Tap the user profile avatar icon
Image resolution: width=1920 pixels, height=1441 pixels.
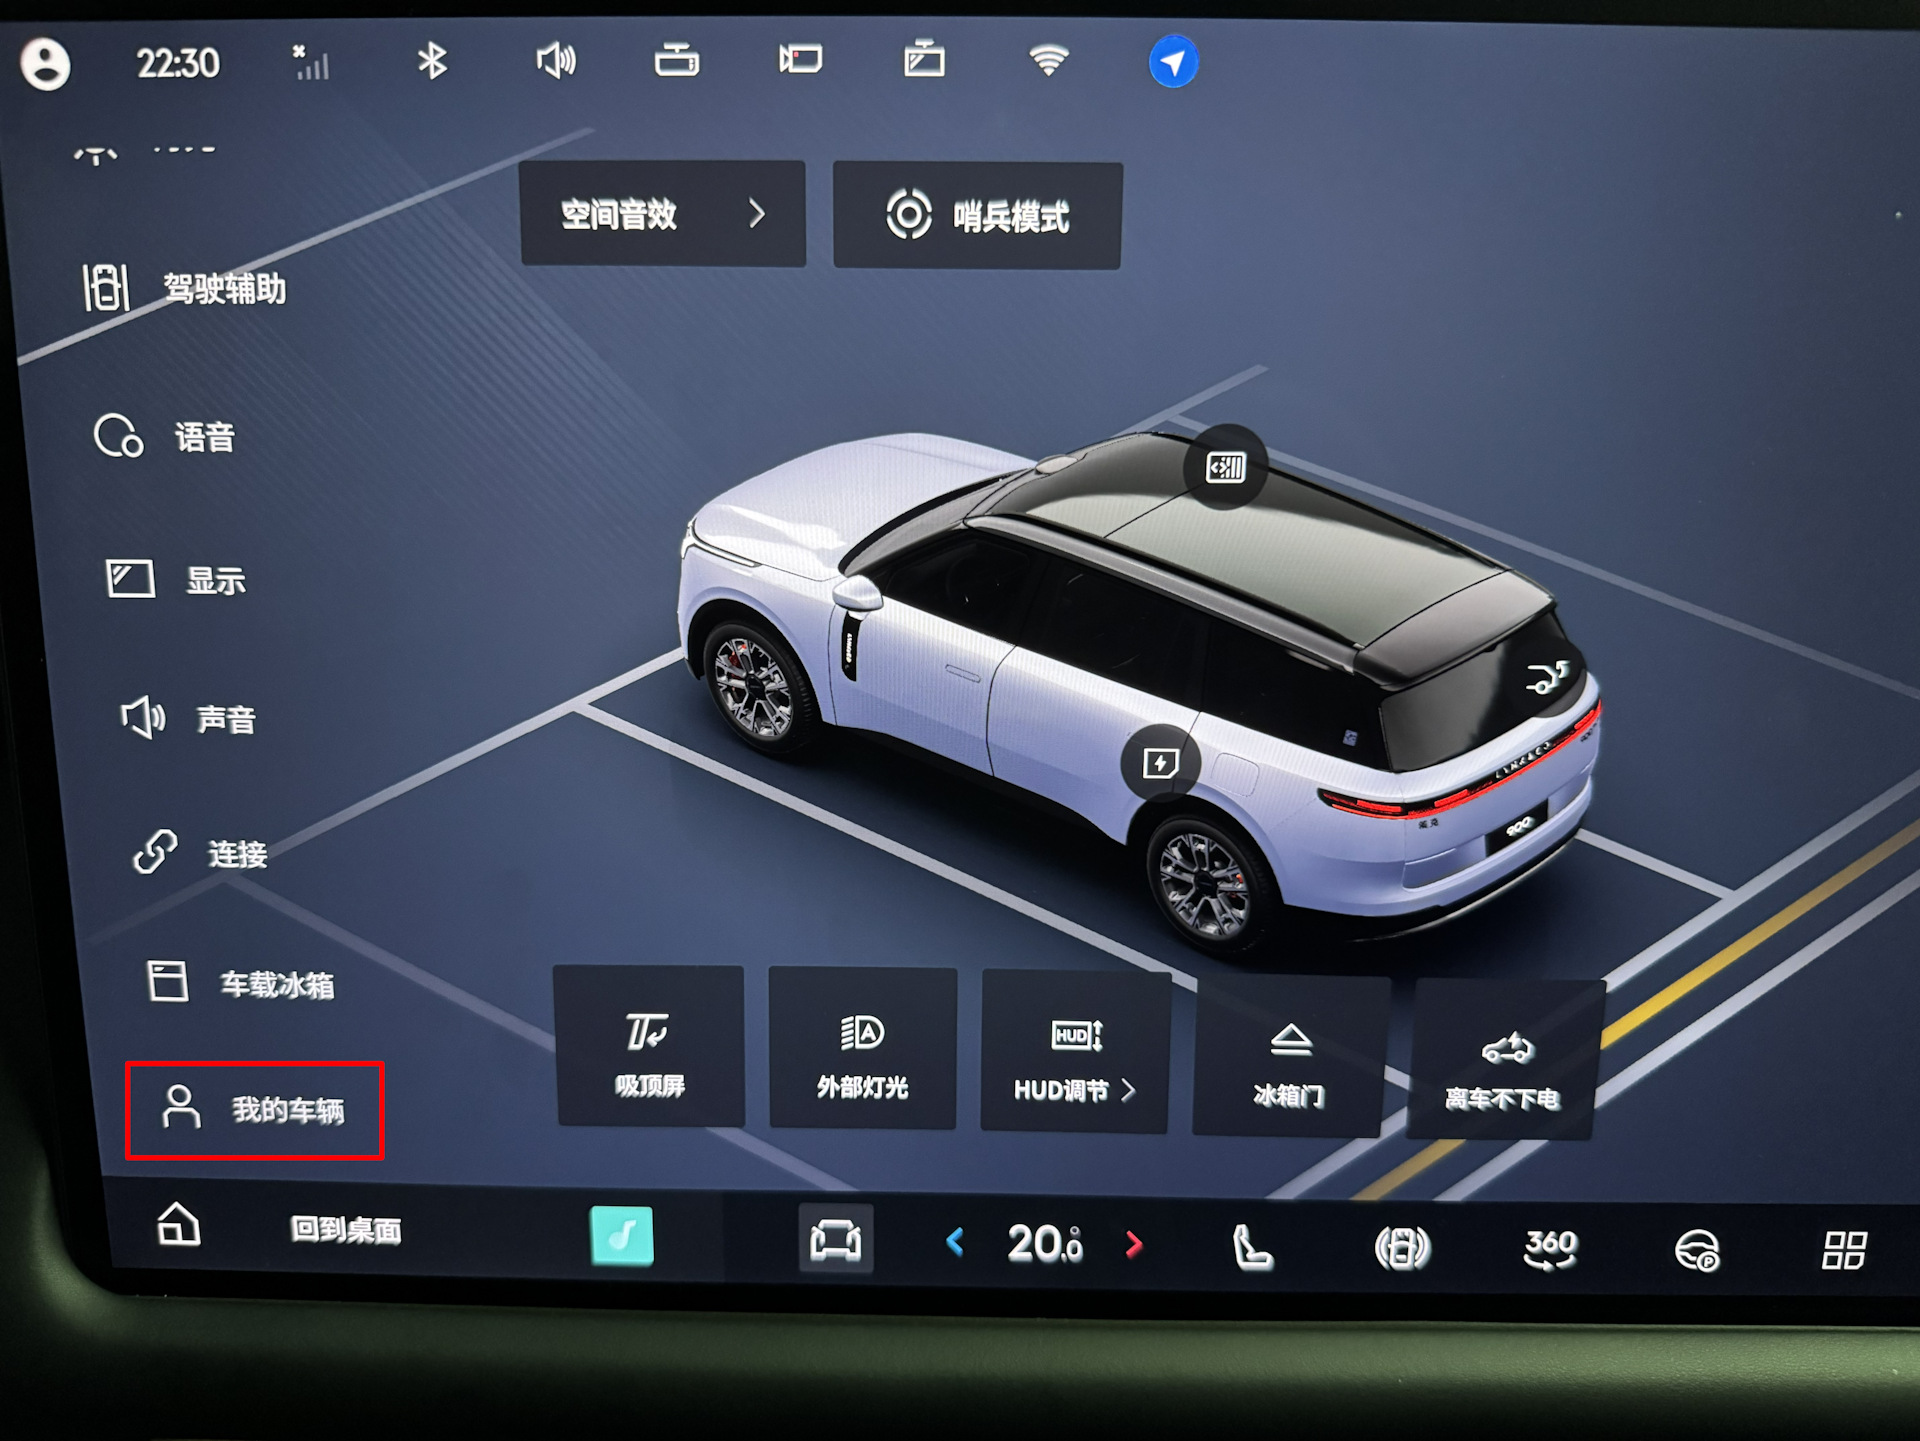[46, 64]
